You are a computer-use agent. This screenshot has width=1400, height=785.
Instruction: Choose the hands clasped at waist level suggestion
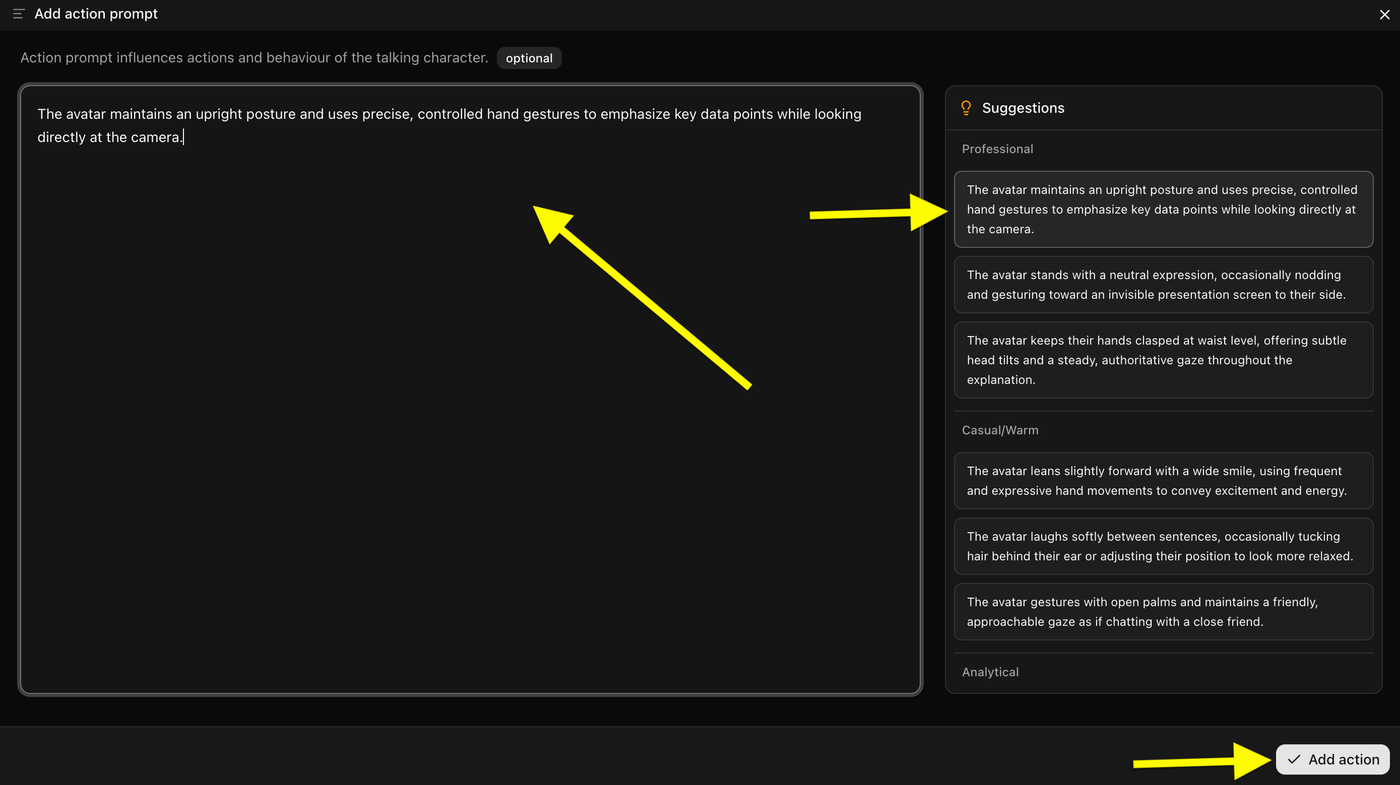[1163, 360]
